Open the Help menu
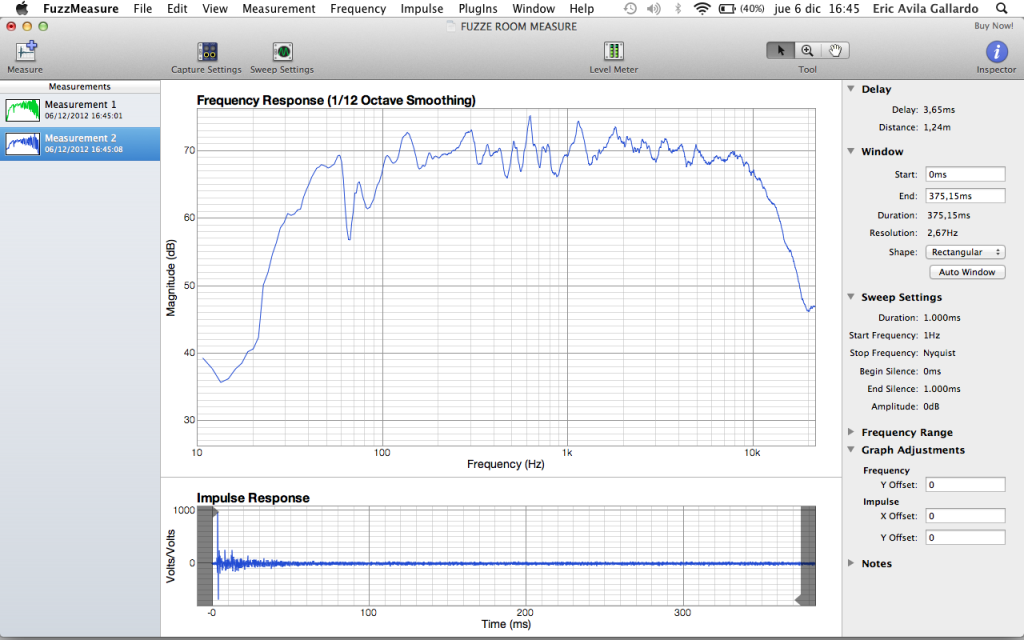Screen dimensions: 1024x640 click(581, 8)
